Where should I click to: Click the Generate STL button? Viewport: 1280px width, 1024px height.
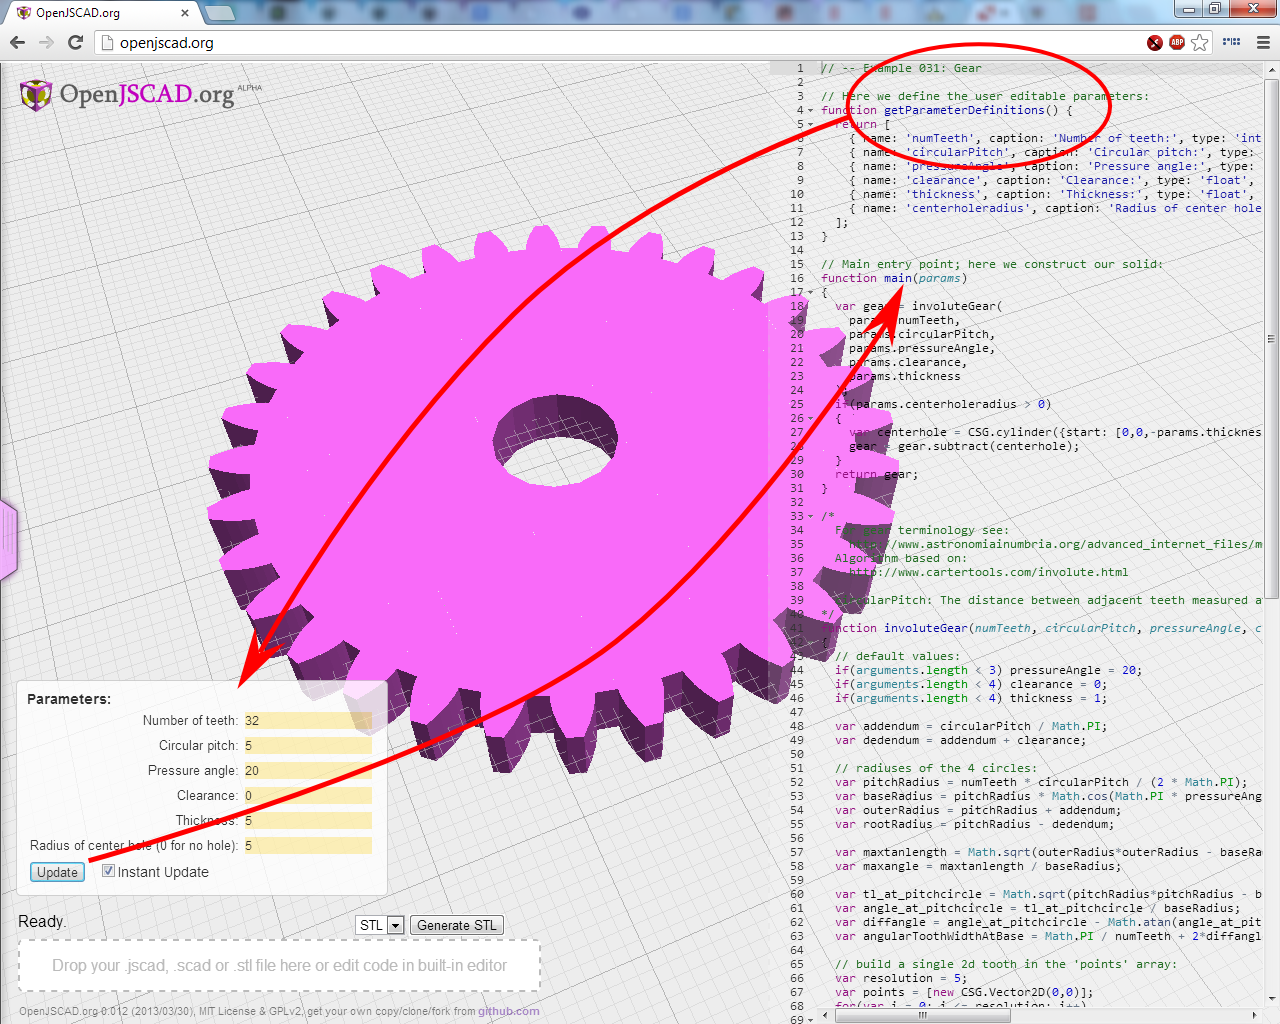tap(456, 925)
